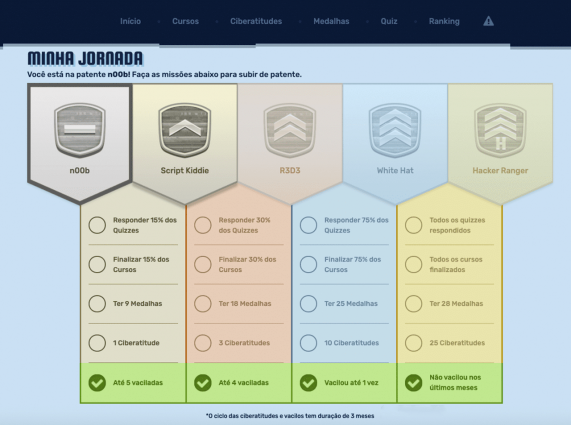Click green checkmark beside Até 4 vaciladas
The image size is (571, 425).
(203, 383)
